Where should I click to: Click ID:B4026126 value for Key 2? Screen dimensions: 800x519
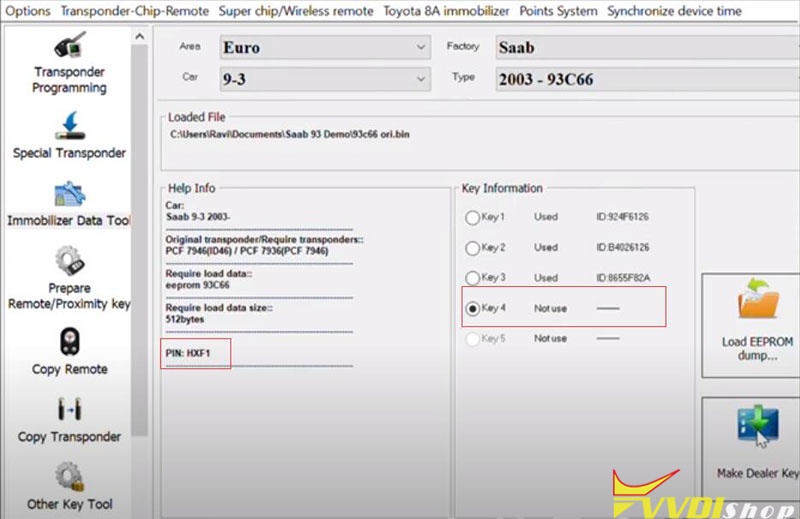coord(622,248)
